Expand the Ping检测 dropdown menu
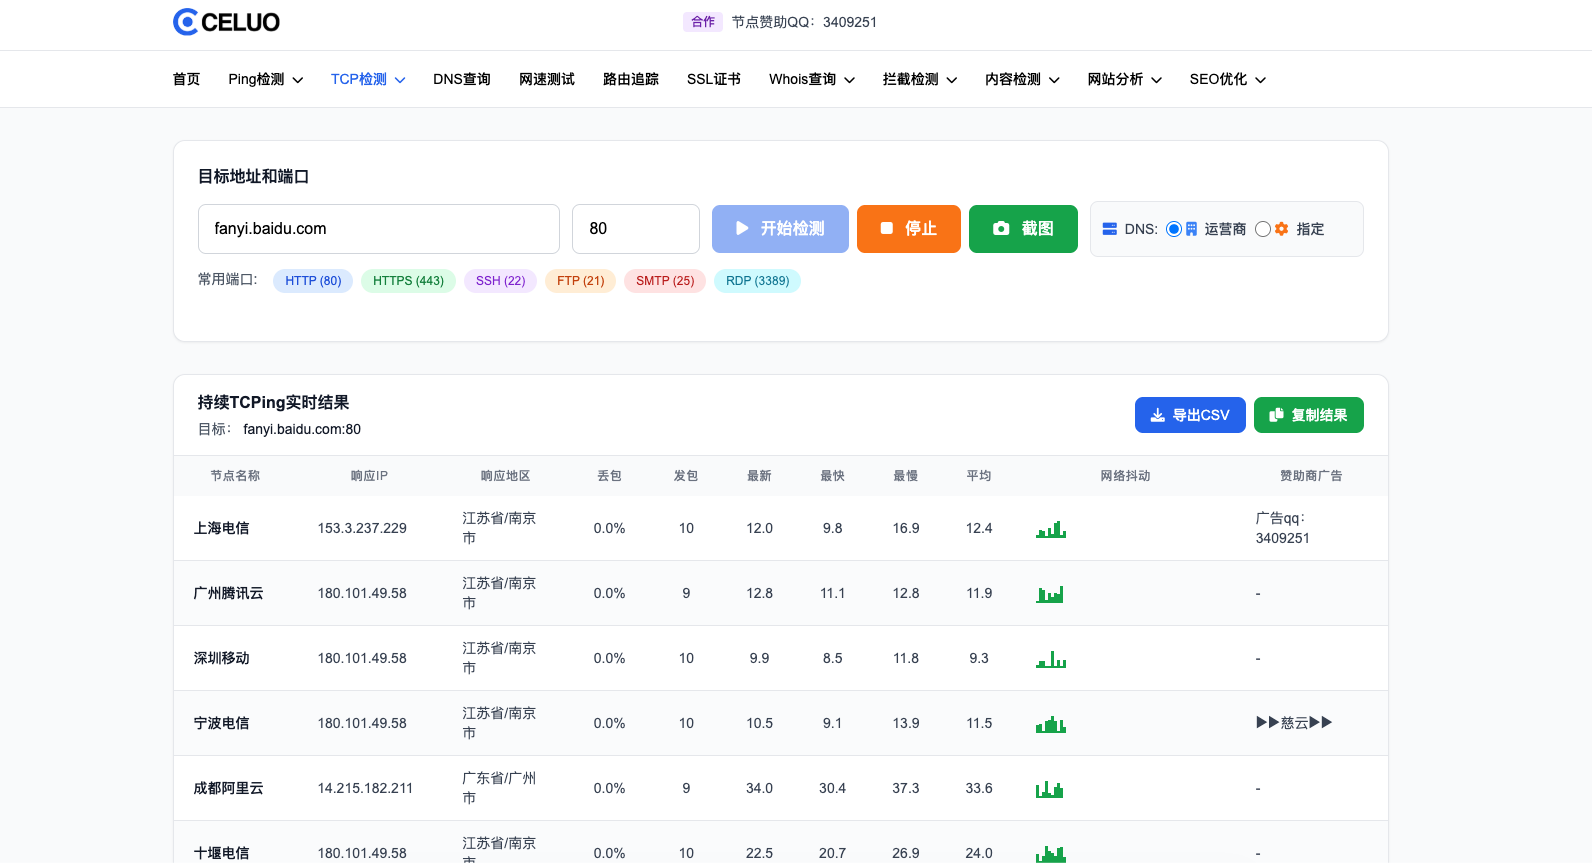 (265, 79)
